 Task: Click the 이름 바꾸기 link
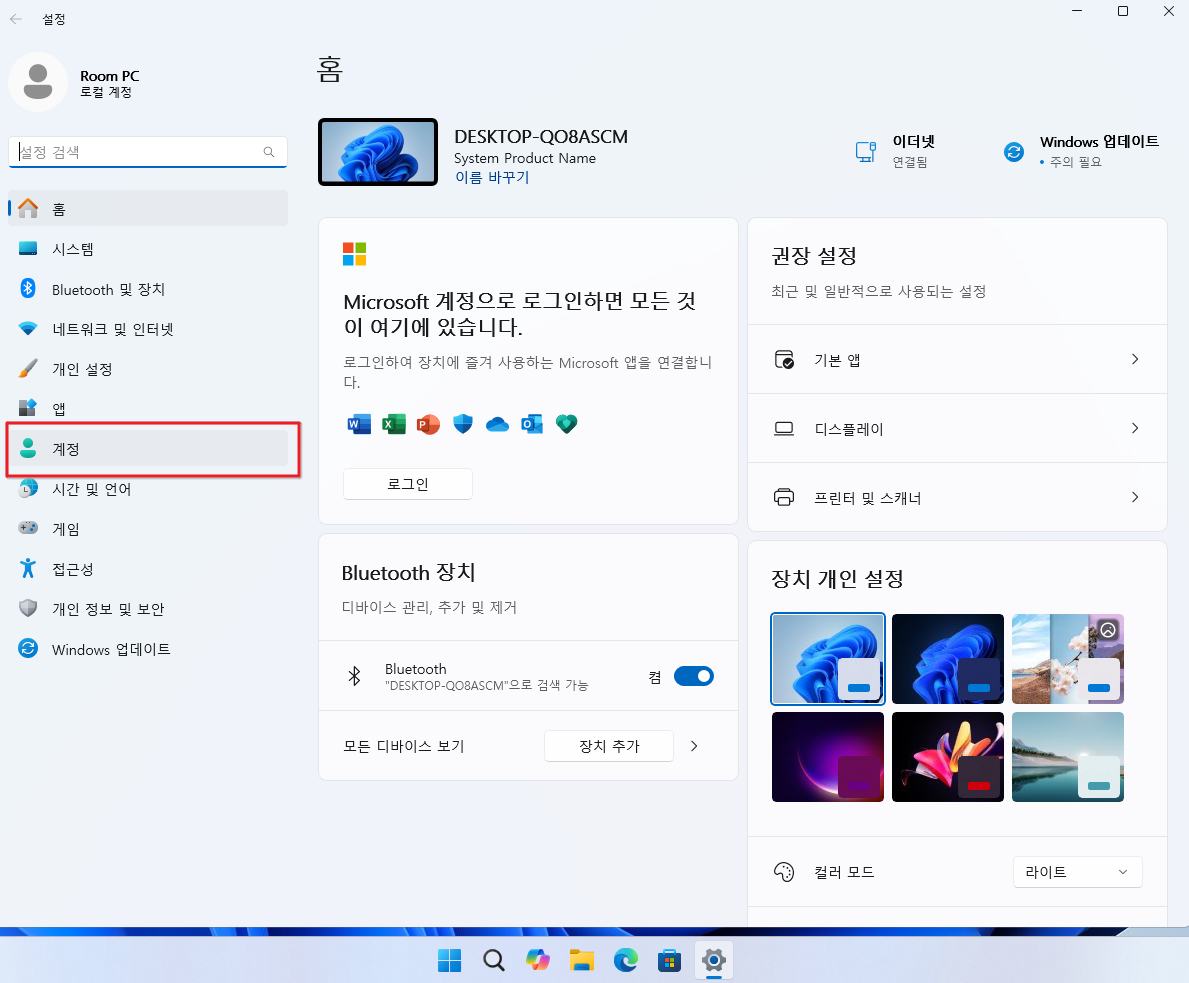pyautogui.click(x=491, y=177)
